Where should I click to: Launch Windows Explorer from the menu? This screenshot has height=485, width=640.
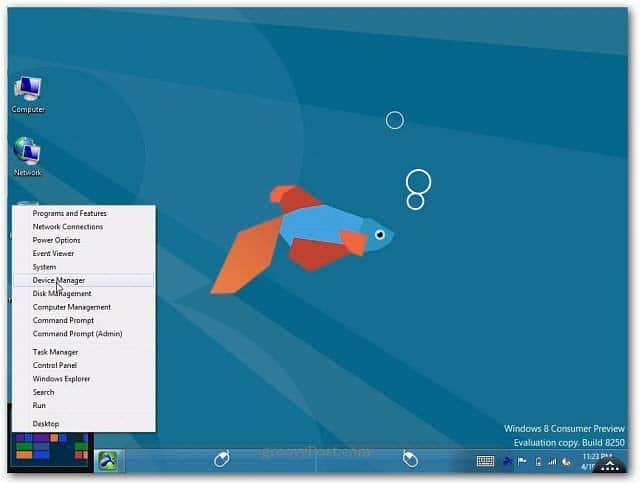pyautogui.click(x=61, y=379)
